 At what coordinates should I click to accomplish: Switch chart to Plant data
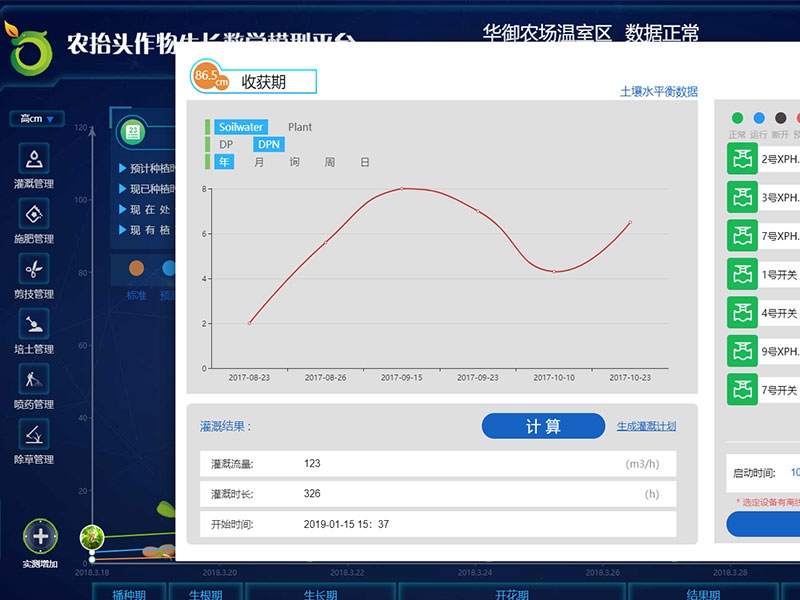coord(300,127)
